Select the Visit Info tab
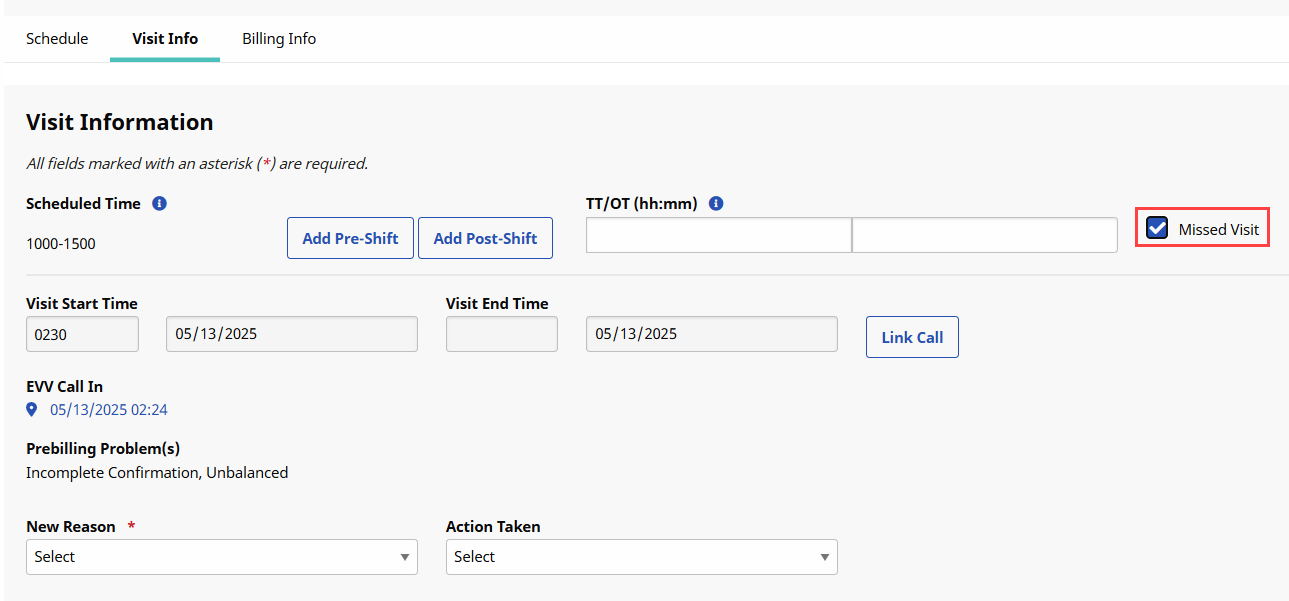The image size is (1289, 601). pos(165,39)
